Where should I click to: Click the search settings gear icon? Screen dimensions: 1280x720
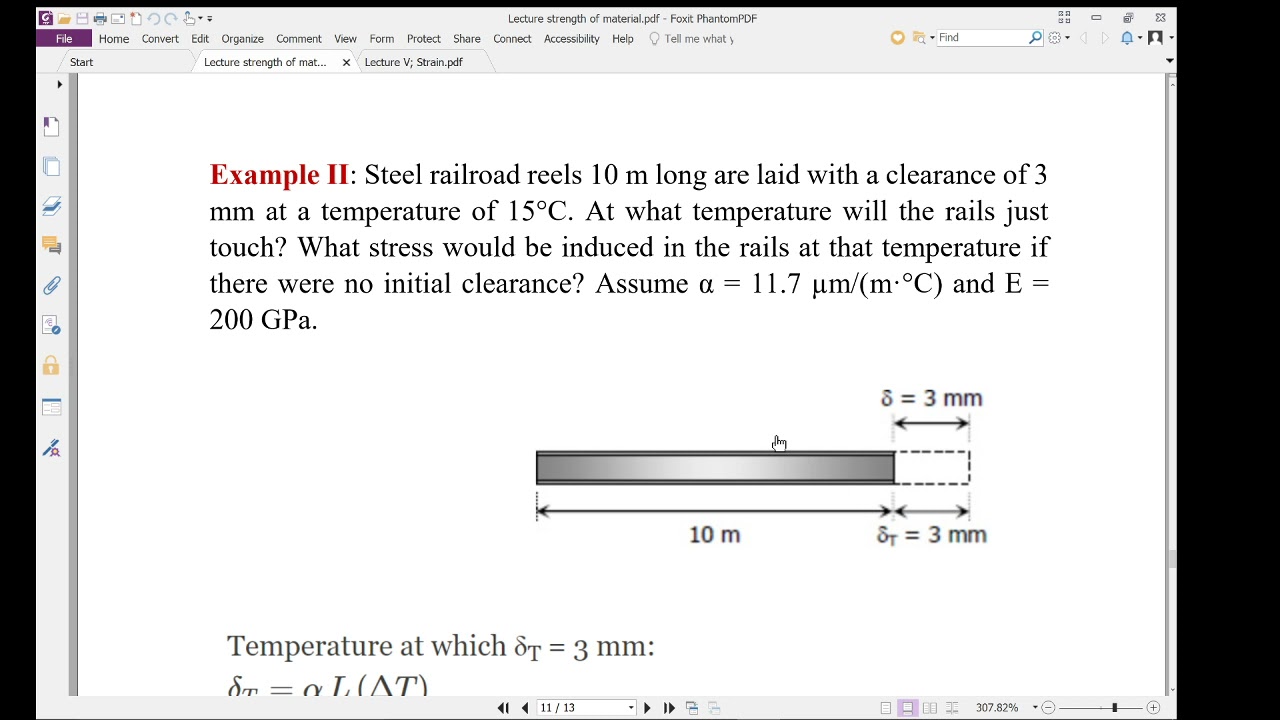(x=1054, y=38)
